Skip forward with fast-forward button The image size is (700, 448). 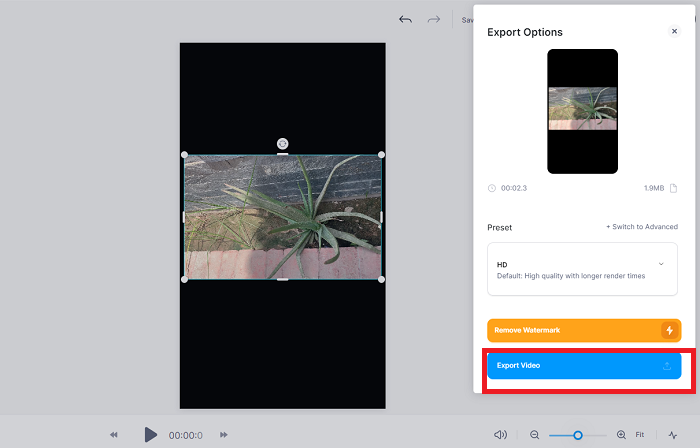(224, 435)
